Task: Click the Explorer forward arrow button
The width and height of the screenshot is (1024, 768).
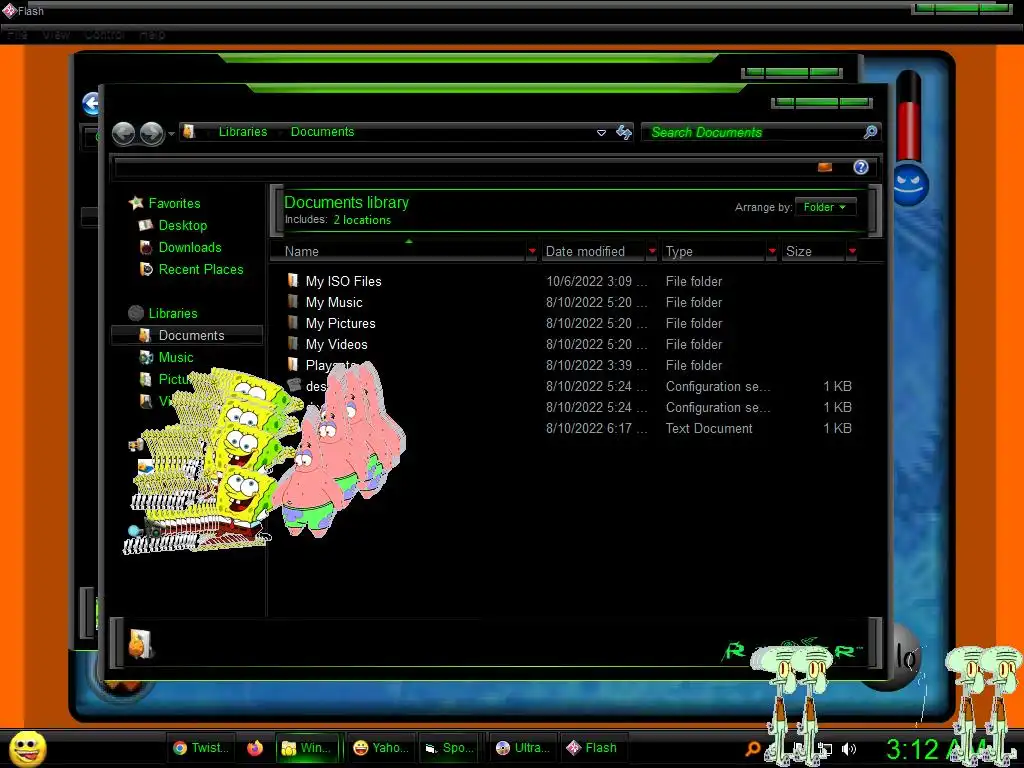Action: pyautogui.click(x=152, y=133)
